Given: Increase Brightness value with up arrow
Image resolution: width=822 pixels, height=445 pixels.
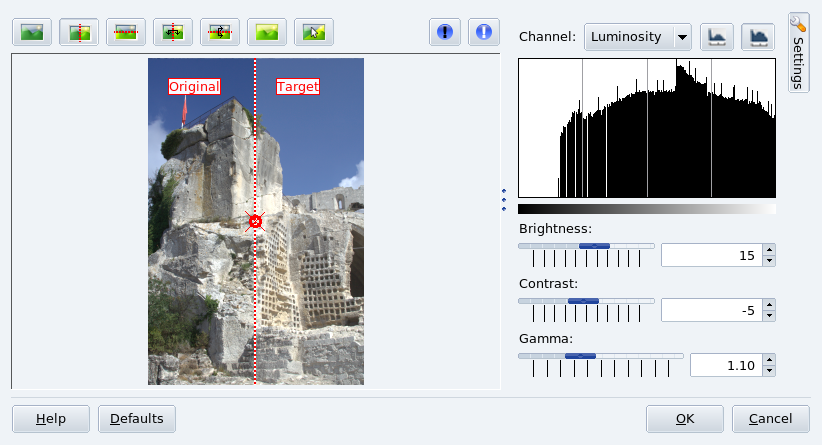Looking at the screenshot, I should (769, 250).
